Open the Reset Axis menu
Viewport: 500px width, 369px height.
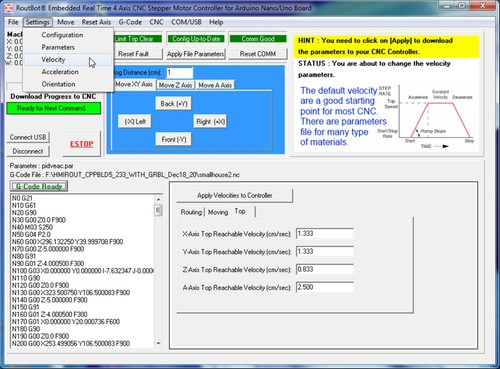tap(96, 22)
